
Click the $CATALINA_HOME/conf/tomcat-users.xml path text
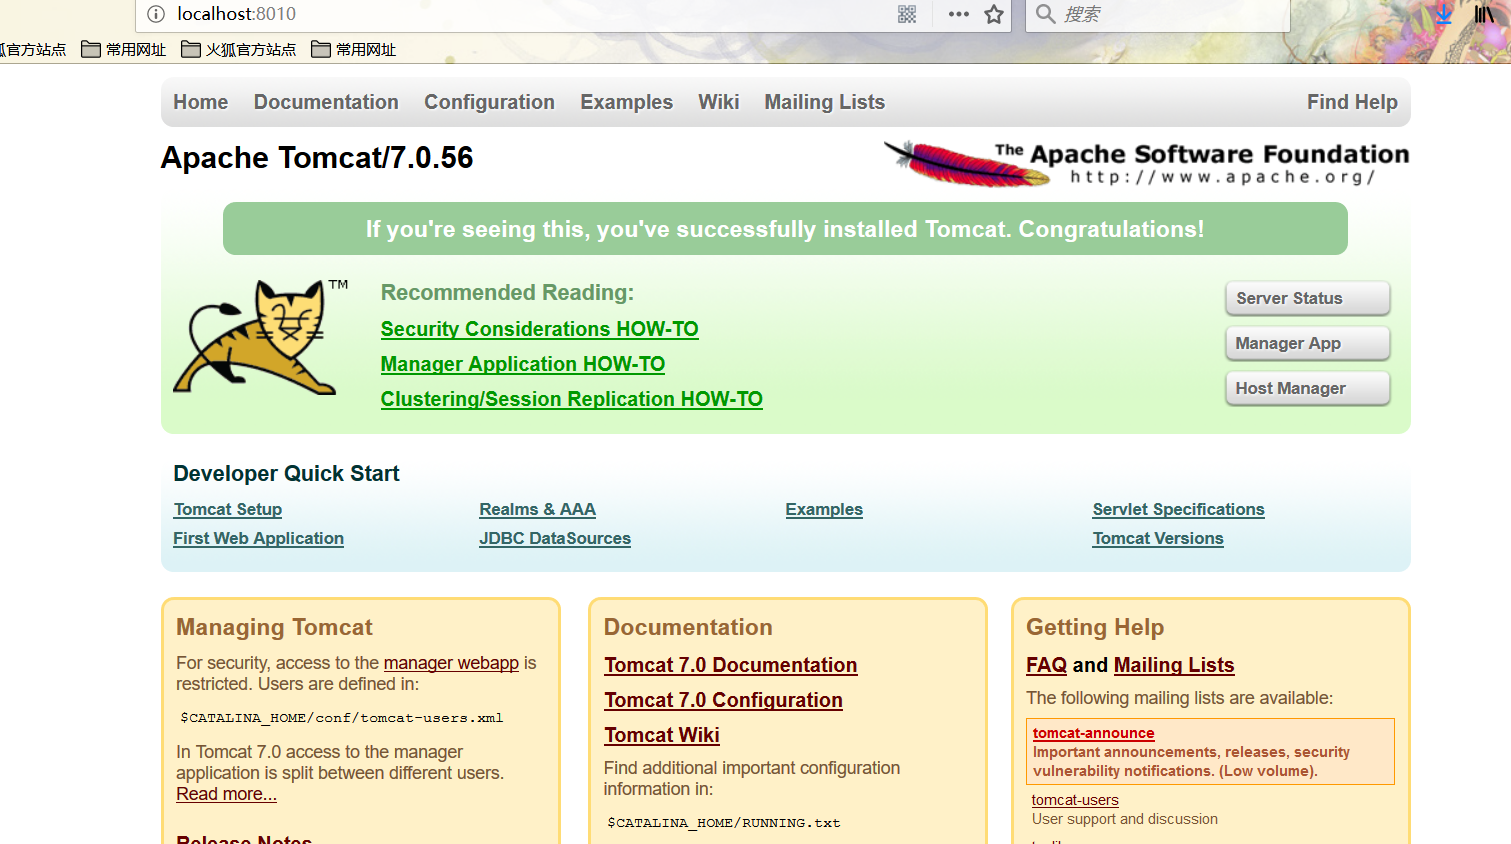point(341,718)
